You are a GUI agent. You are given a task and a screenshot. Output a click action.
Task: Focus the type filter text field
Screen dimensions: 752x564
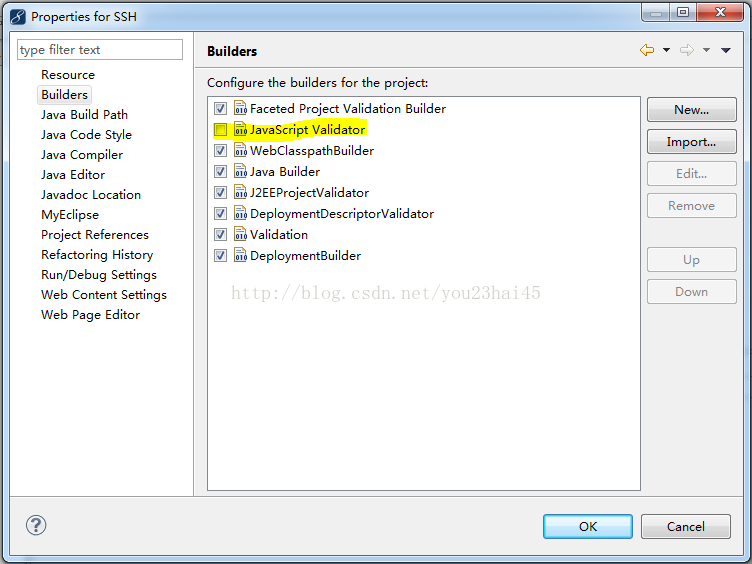[100, 50]
